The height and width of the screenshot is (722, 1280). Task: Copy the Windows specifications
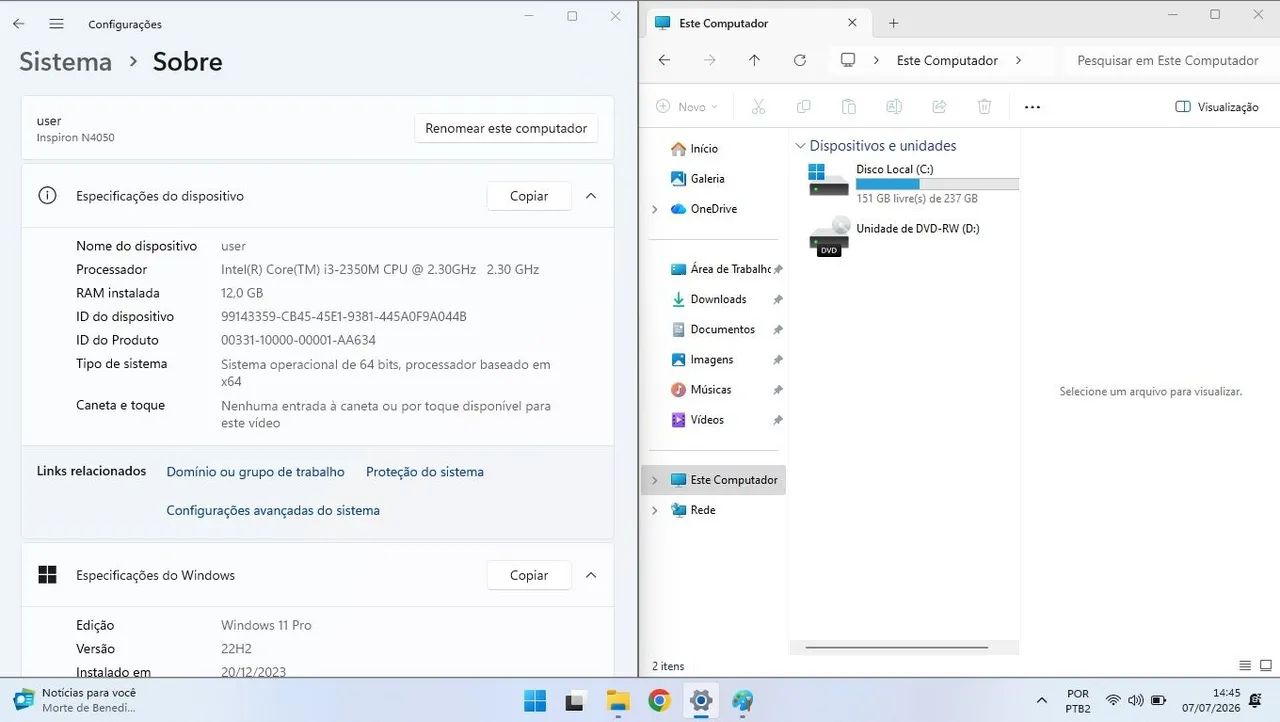point(529,575)
